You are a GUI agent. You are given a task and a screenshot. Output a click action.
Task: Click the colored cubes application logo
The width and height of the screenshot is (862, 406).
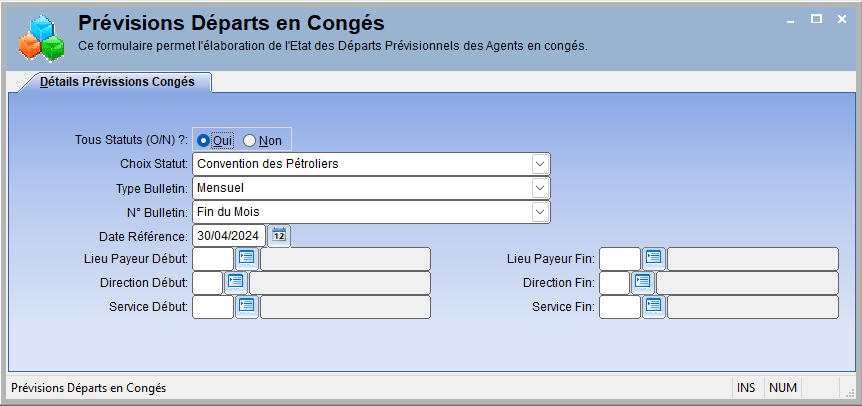[x=42, y=38]
